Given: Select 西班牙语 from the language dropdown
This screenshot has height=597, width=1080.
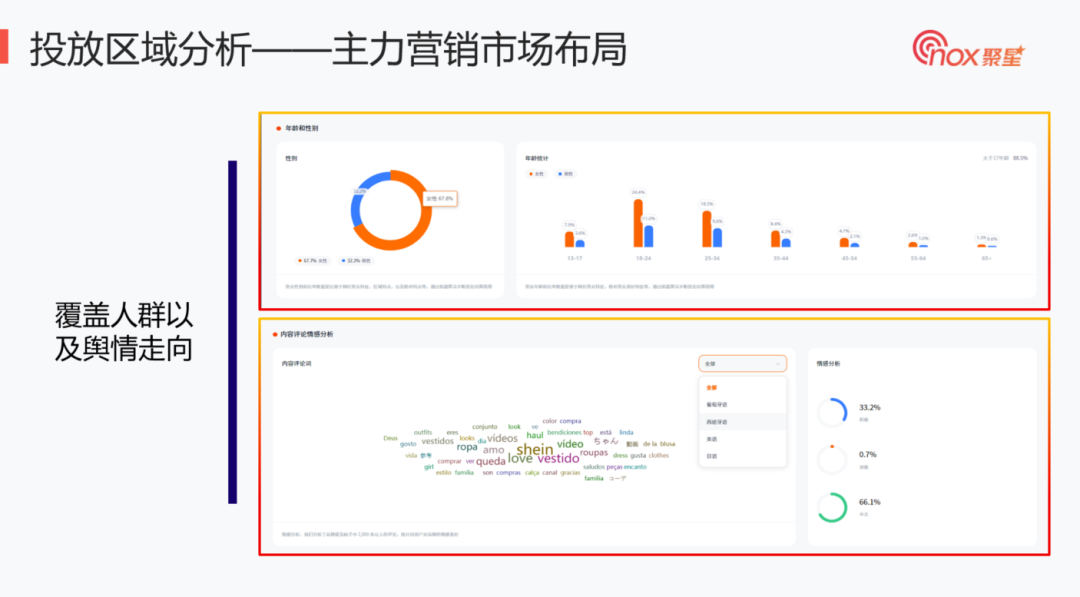Looking at the screenshot, I should coord(718,421).
